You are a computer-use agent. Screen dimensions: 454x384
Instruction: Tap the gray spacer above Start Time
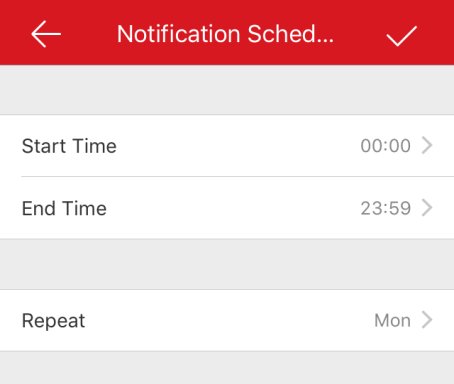coord(227,90)
